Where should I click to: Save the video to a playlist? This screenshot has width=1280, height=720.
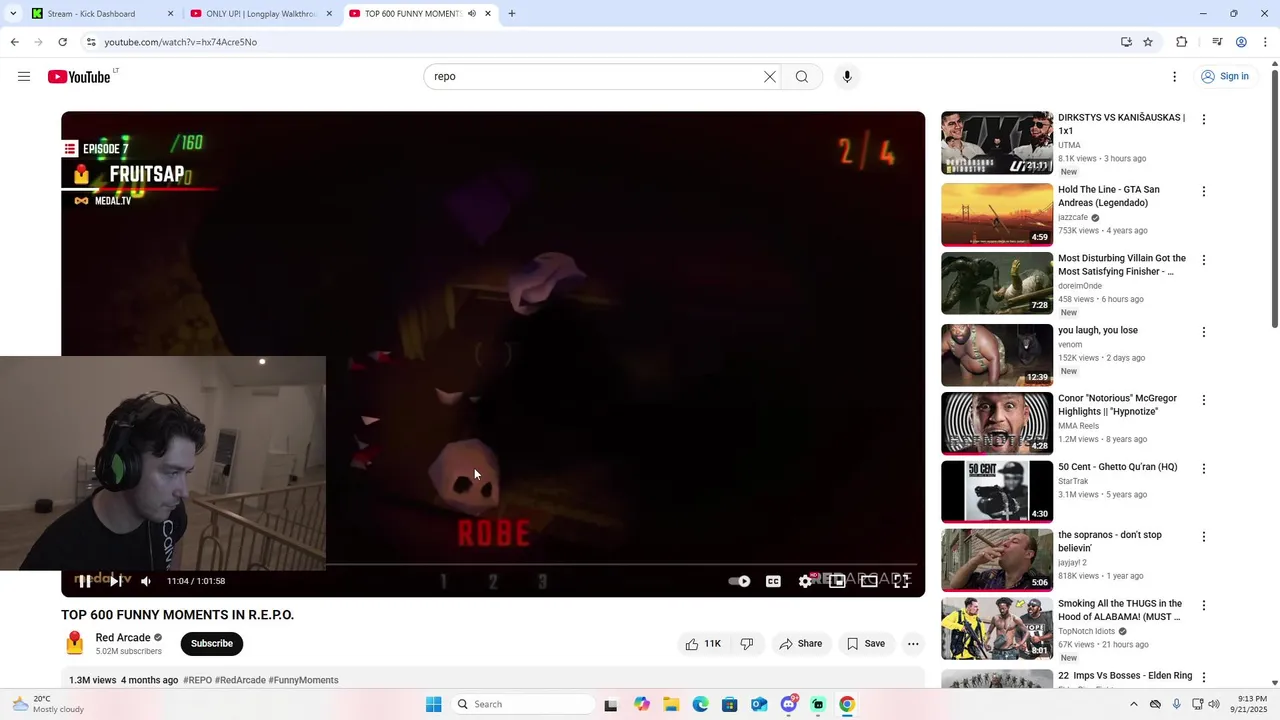(x=865, y=644)
